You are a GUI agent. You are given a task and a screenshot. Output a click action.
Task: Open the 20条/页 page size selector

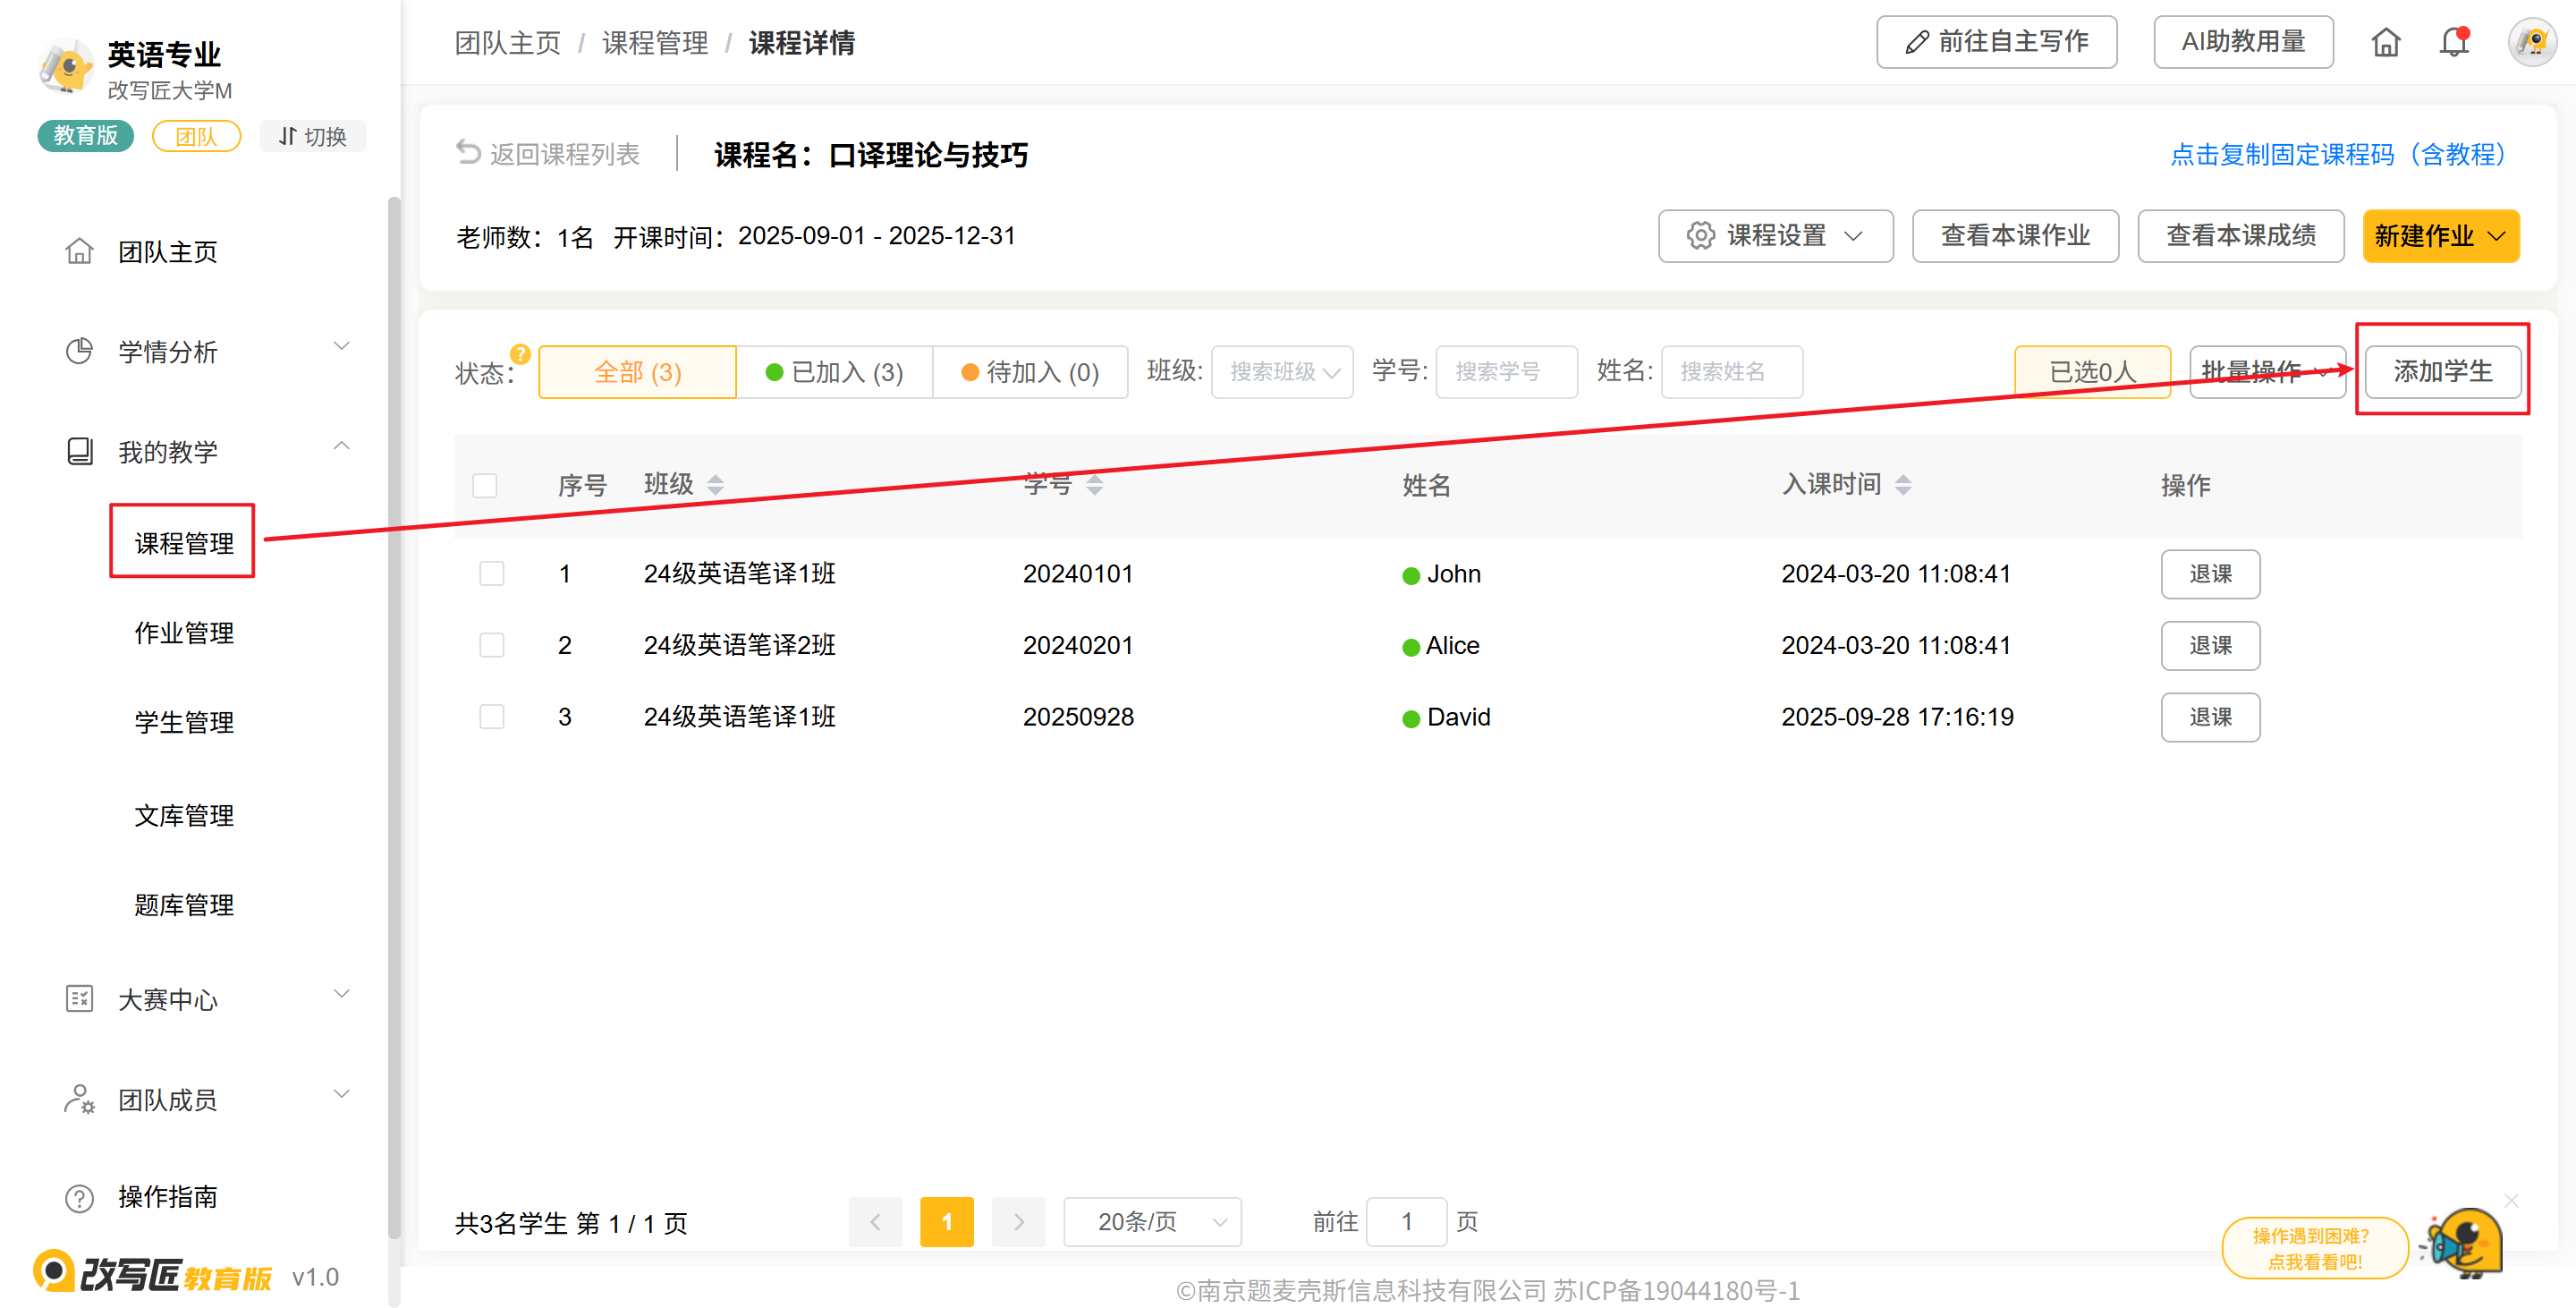(1152, 1221)
